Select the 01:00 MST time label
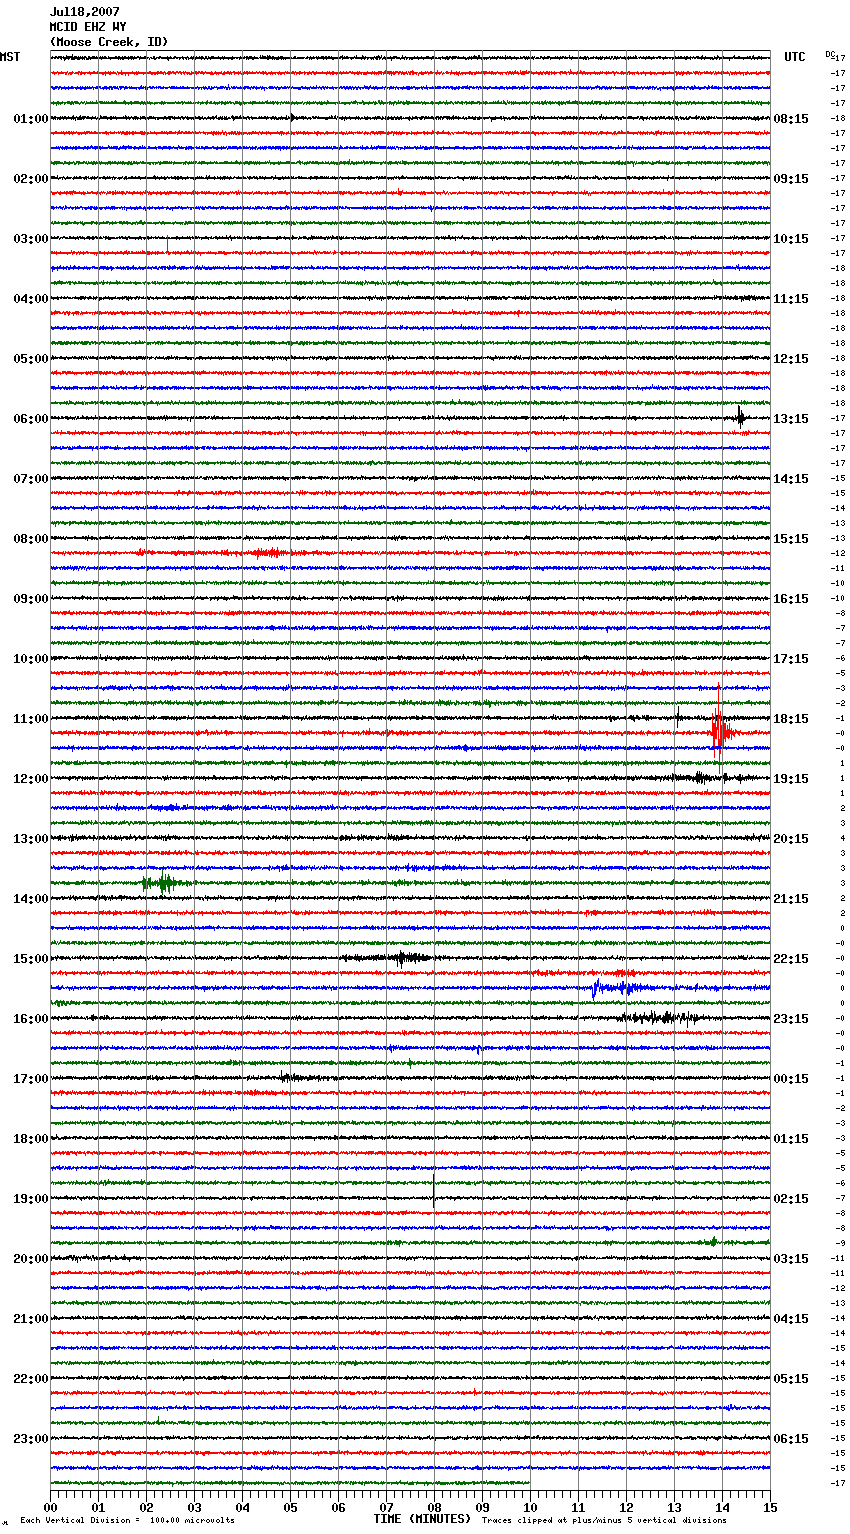 pos(31,119)
